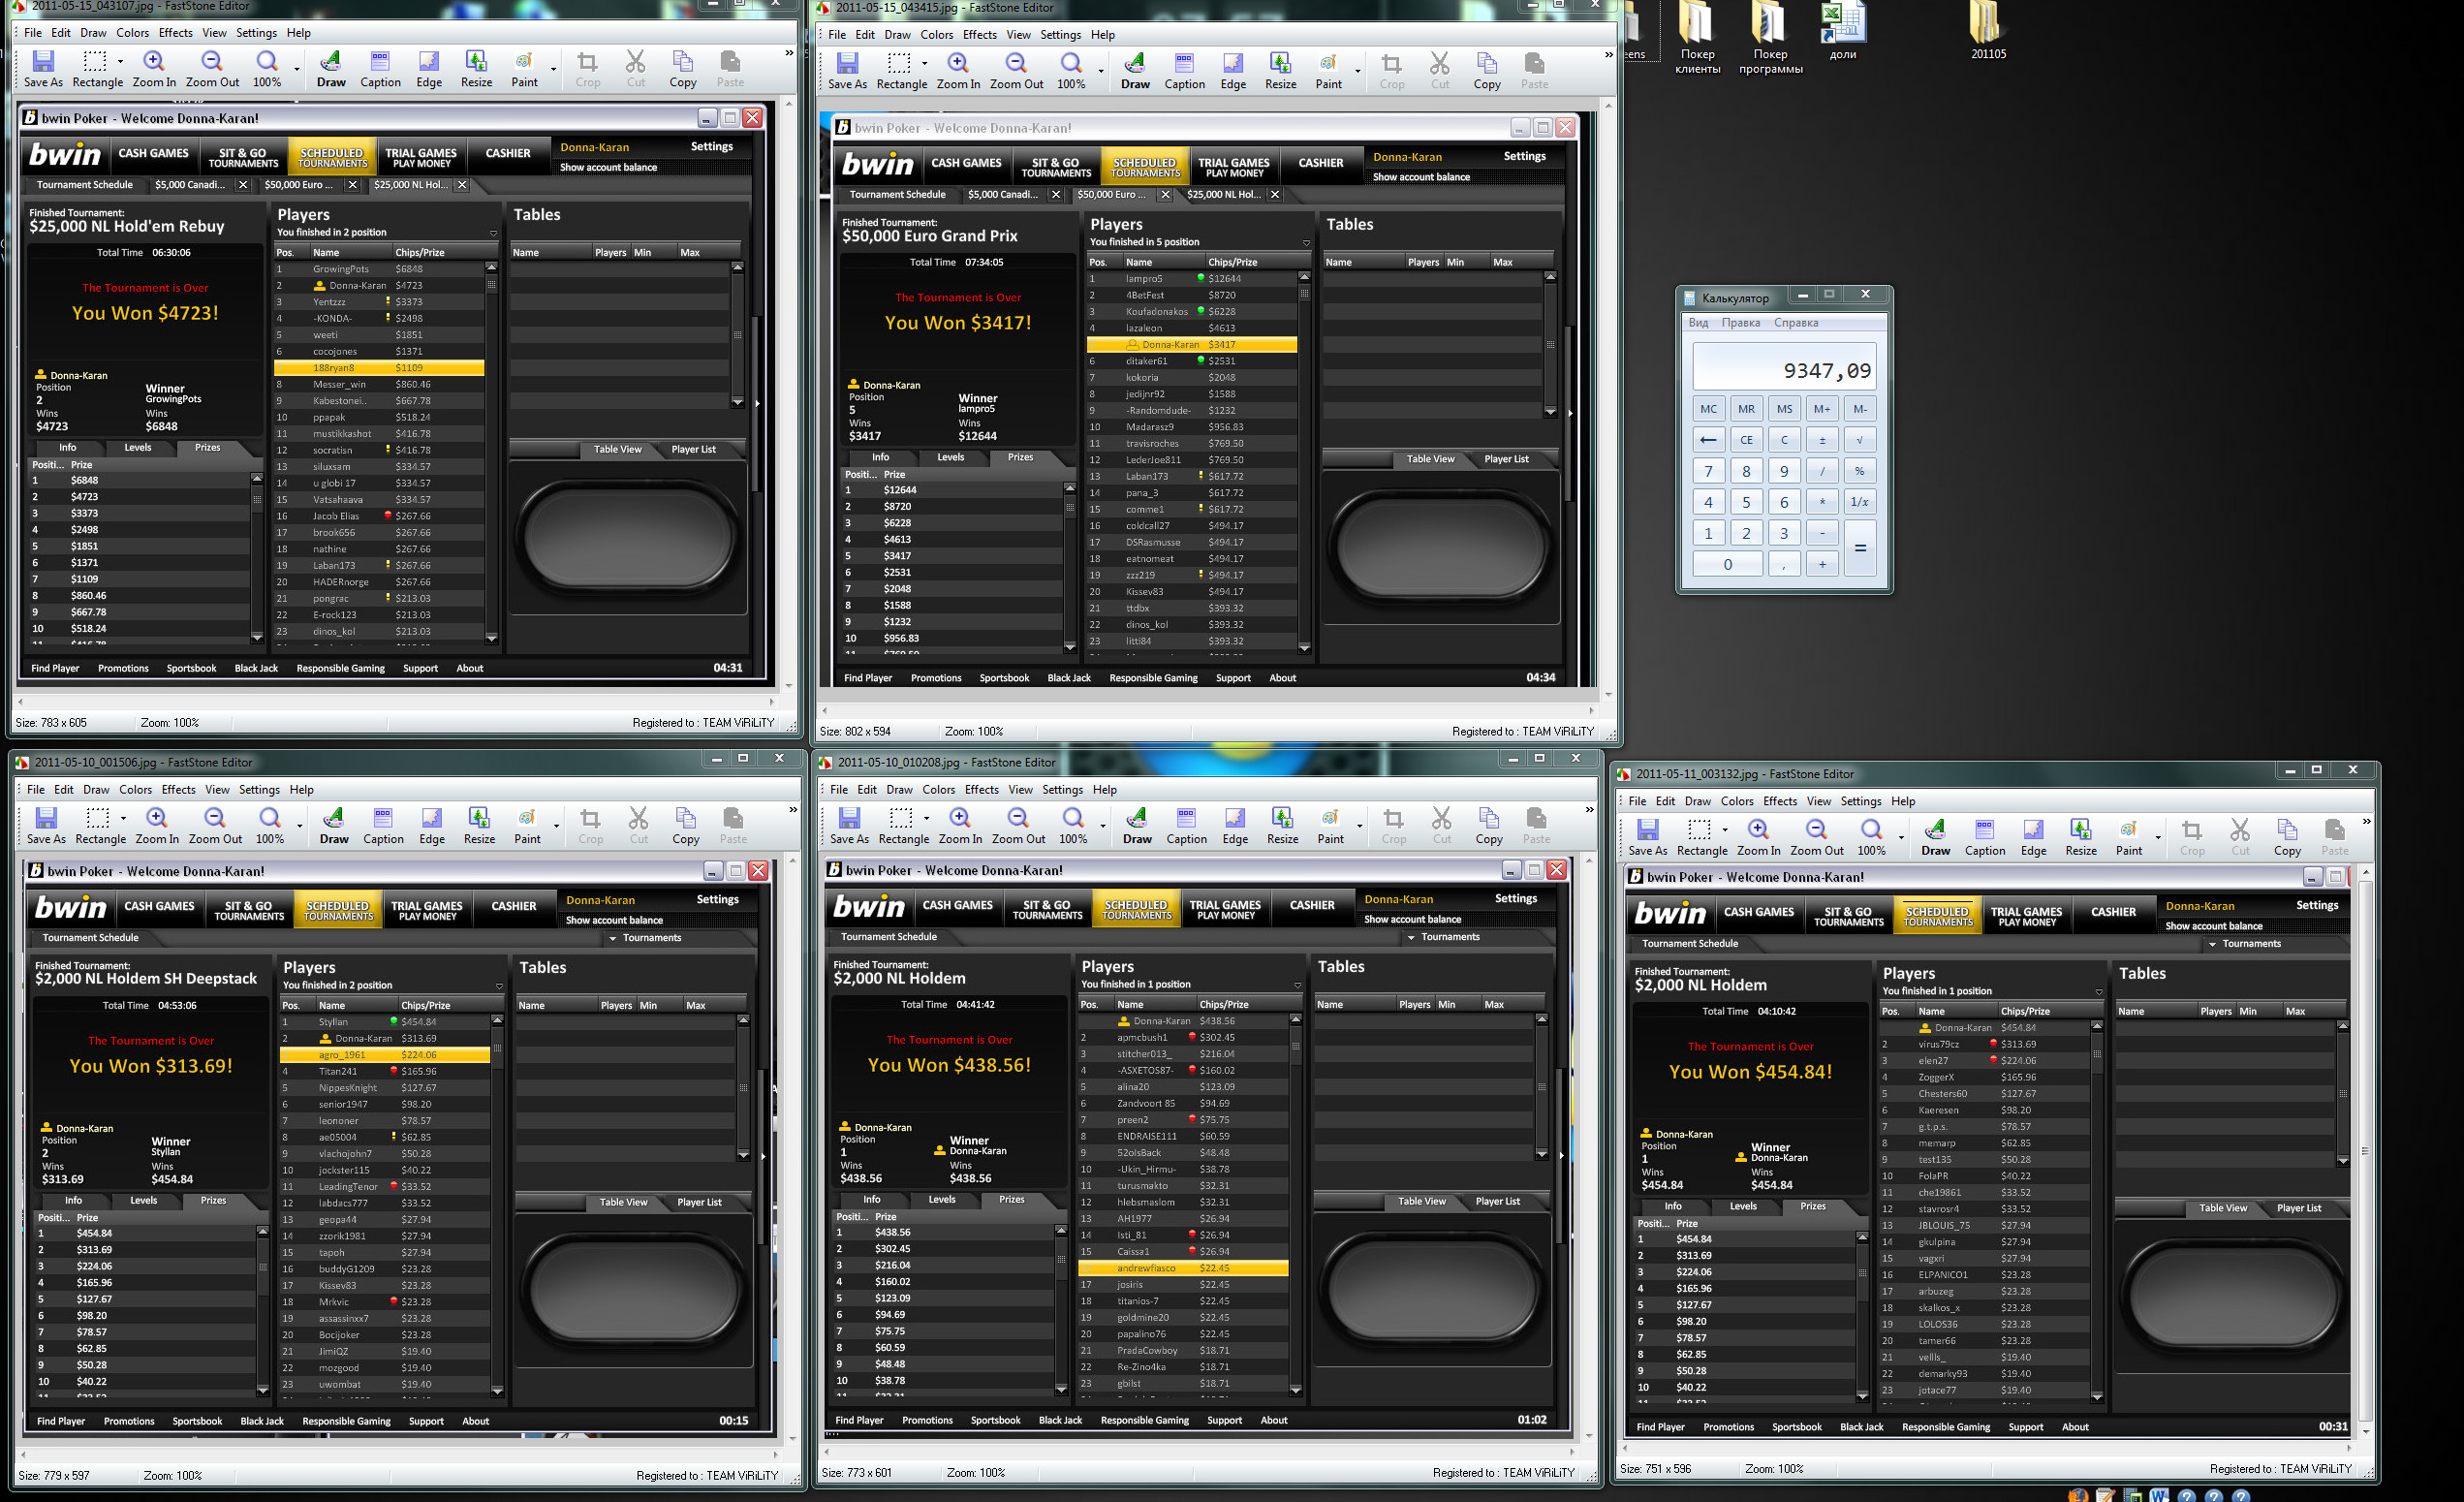
Task: Click Resize icon in 2011-05-15_043415.jpg window
Action: pyautogui.click(x=1280, y=71)
